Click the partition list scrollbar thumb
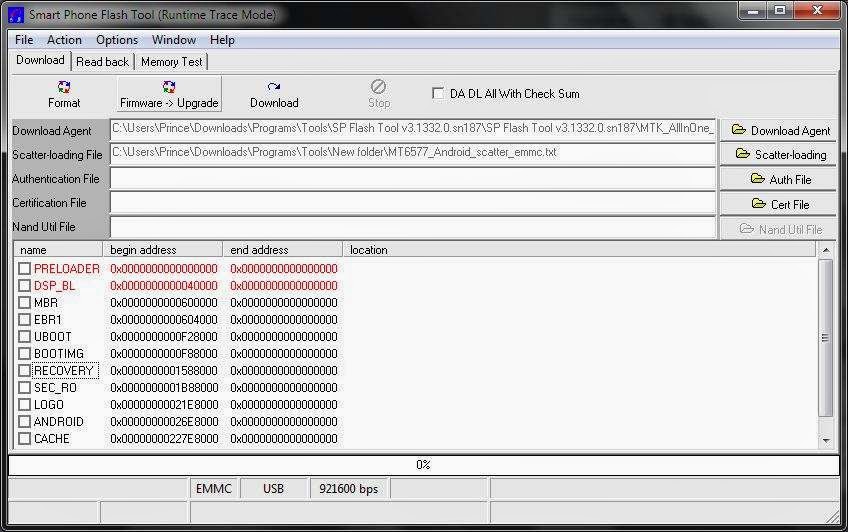848x532 pixels. (825, 337)
